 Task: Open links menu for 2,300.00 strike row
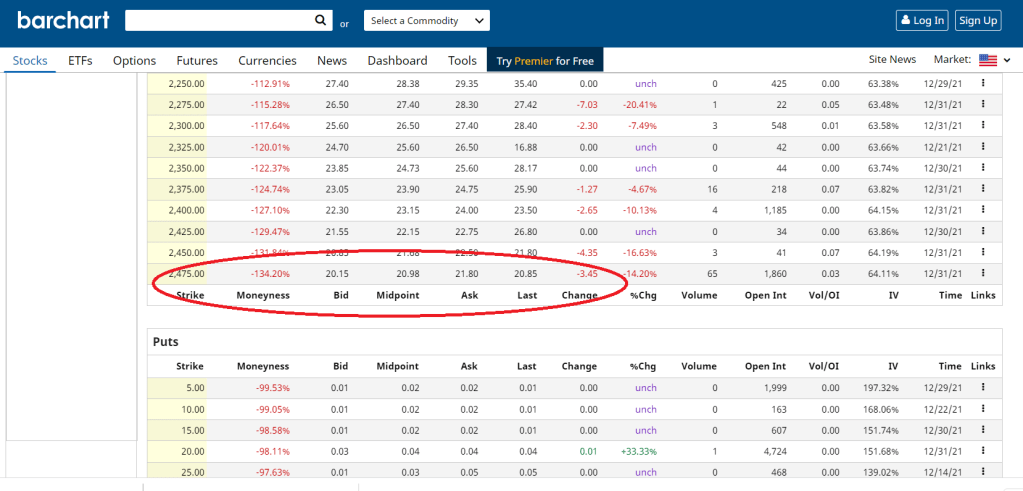pos(983,126)
